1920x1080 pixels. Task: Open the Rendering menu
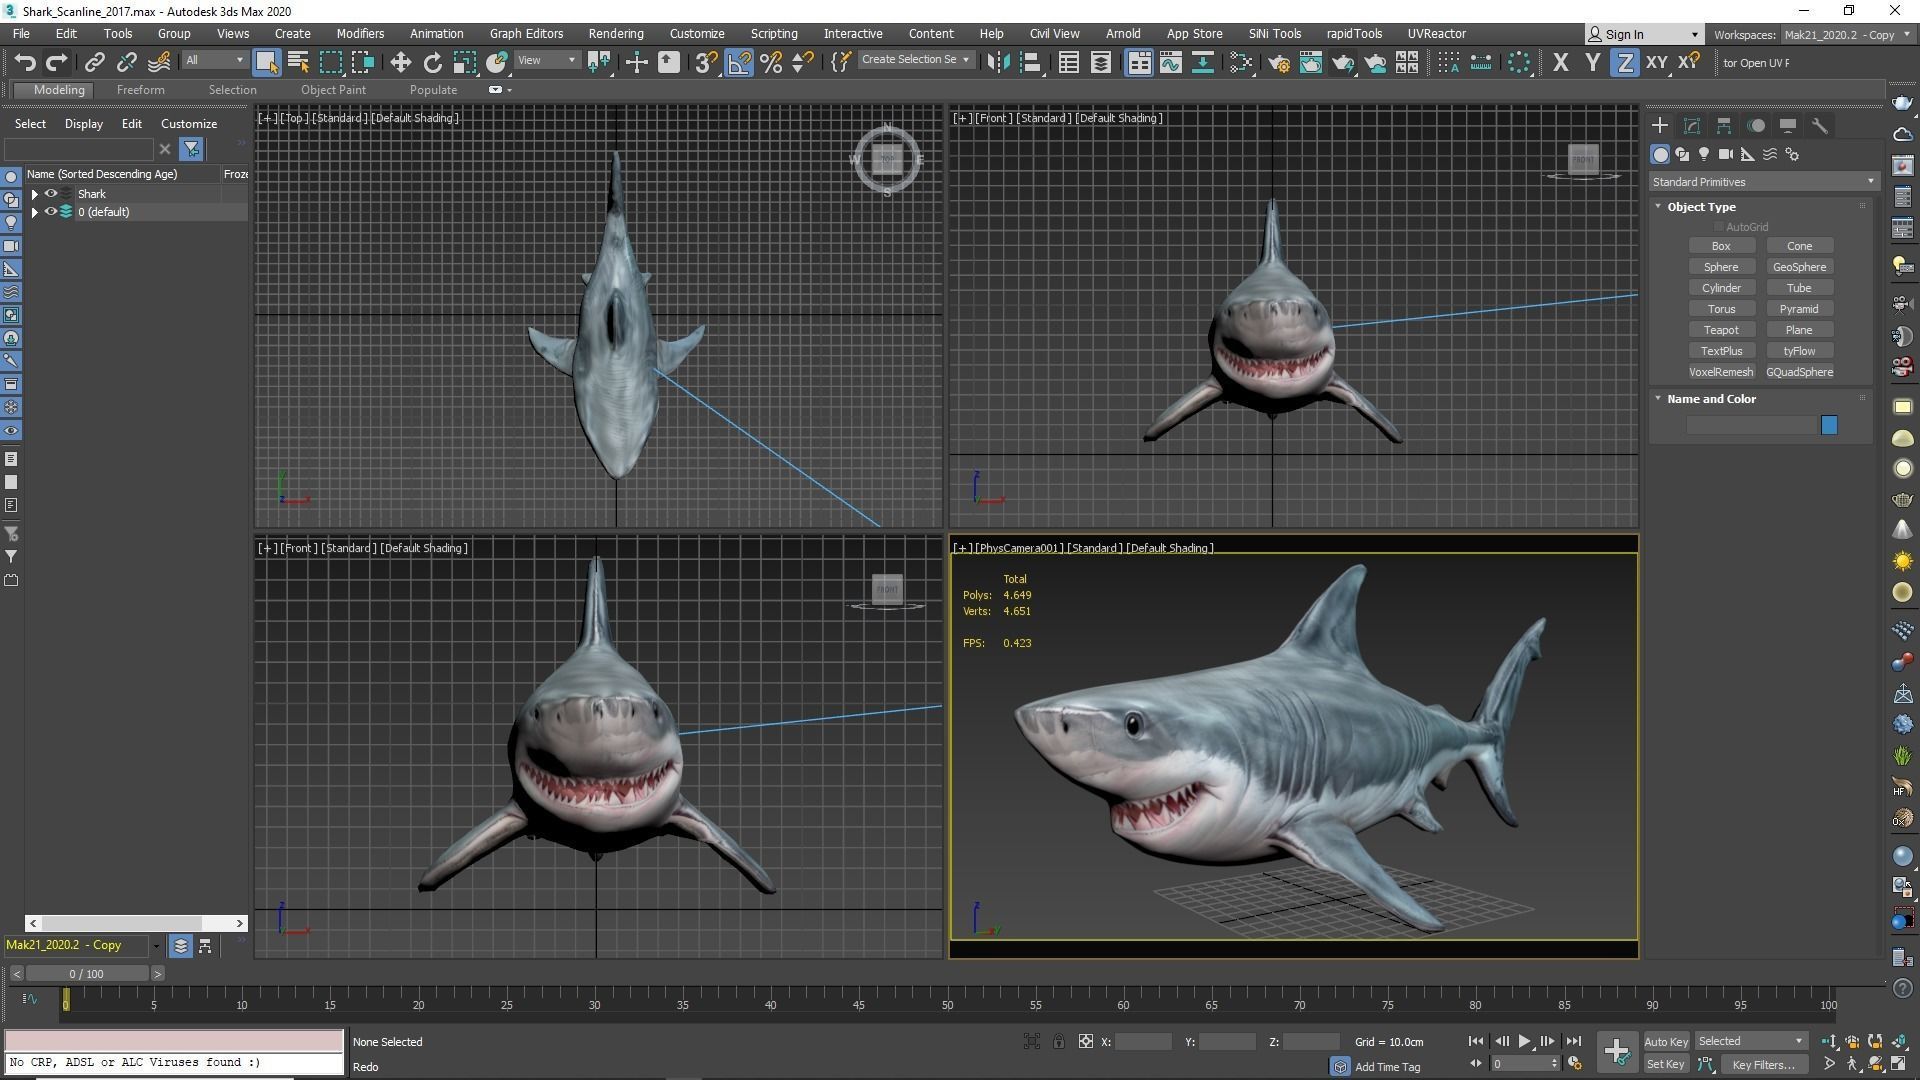point(616,34)
